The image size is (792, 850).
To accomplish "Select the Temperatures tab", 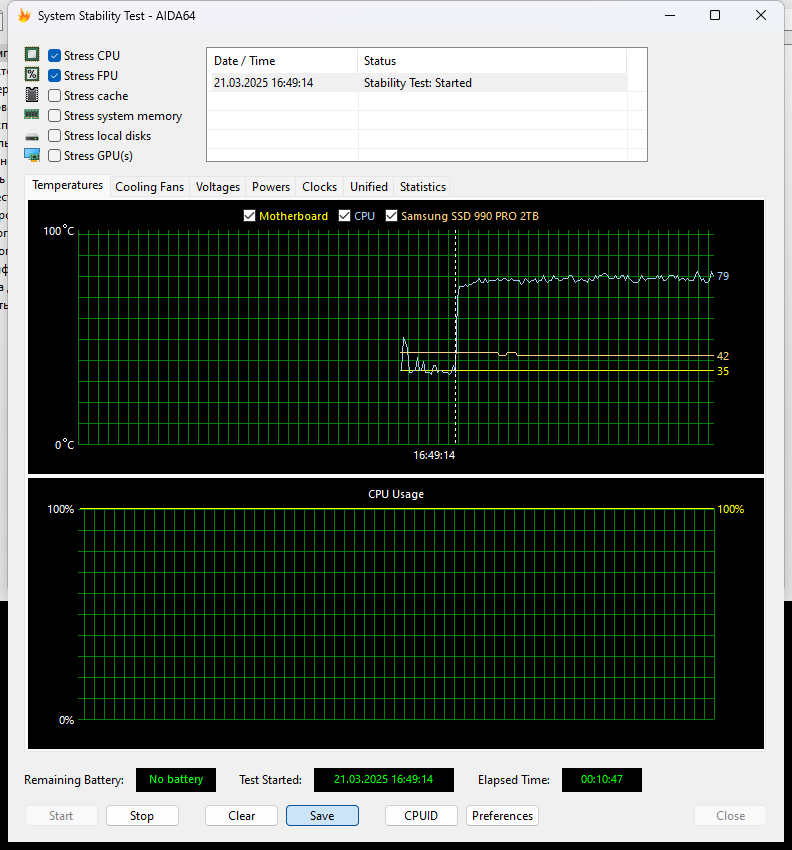I will 67,185.
